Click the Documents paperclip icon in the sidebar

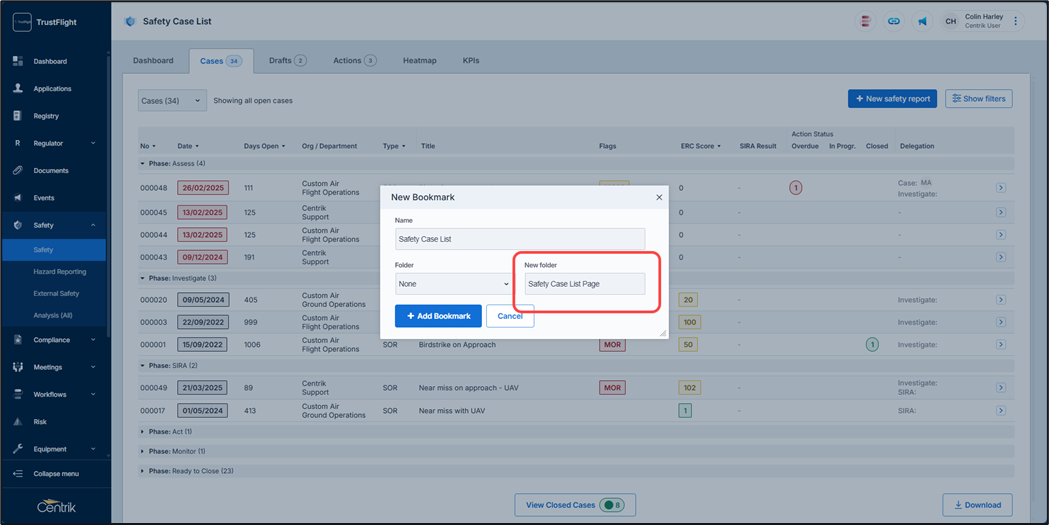click(18, 171)
